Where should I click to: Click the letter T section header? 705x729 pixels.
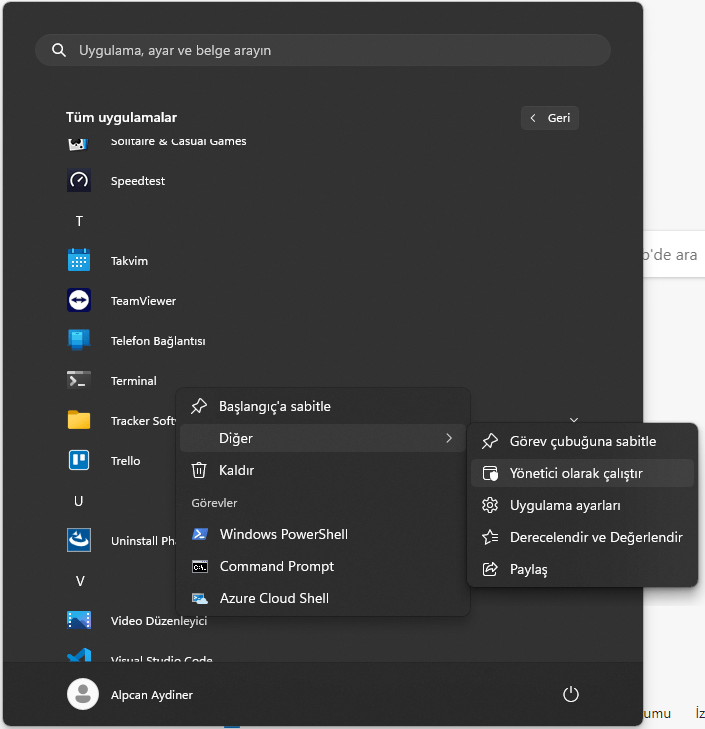(x=80, y=221)
